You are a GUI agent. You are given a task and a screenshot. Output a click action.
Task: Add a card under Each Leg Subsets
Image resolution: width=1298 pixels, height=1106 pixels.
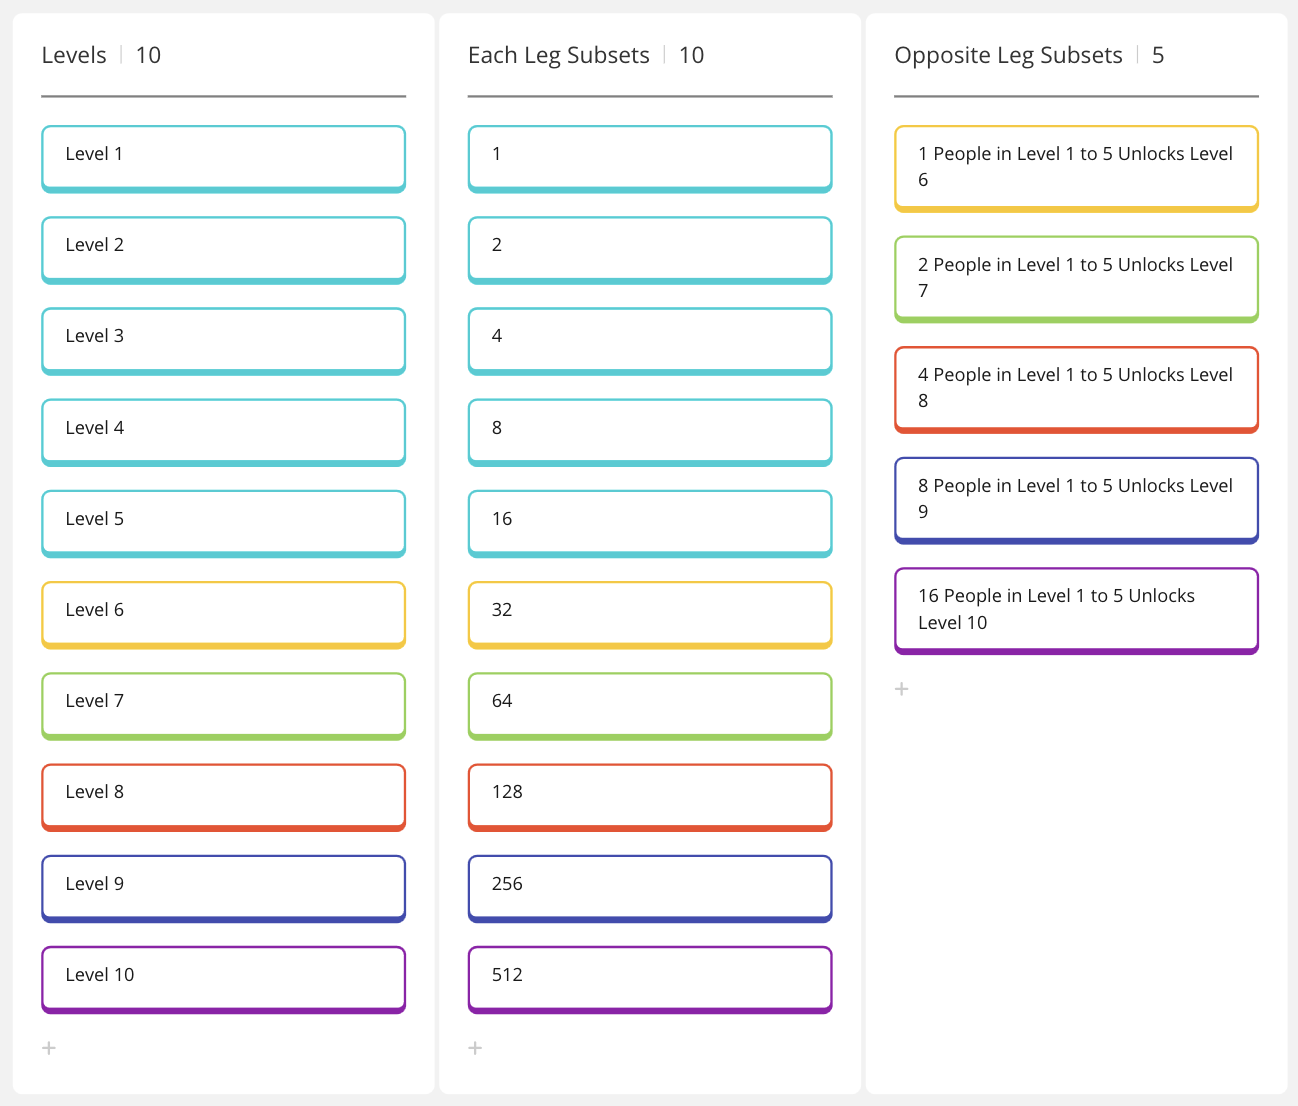[475, 1048]
